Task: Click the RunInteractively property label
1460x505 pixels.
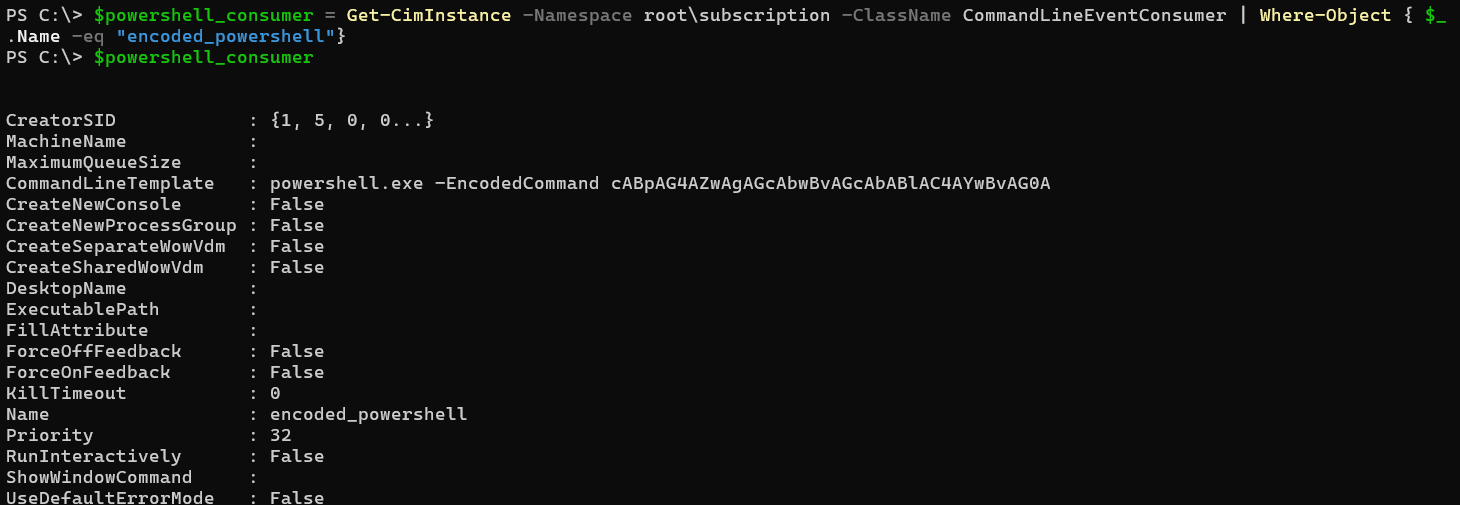Action: (x=94, y=456)
